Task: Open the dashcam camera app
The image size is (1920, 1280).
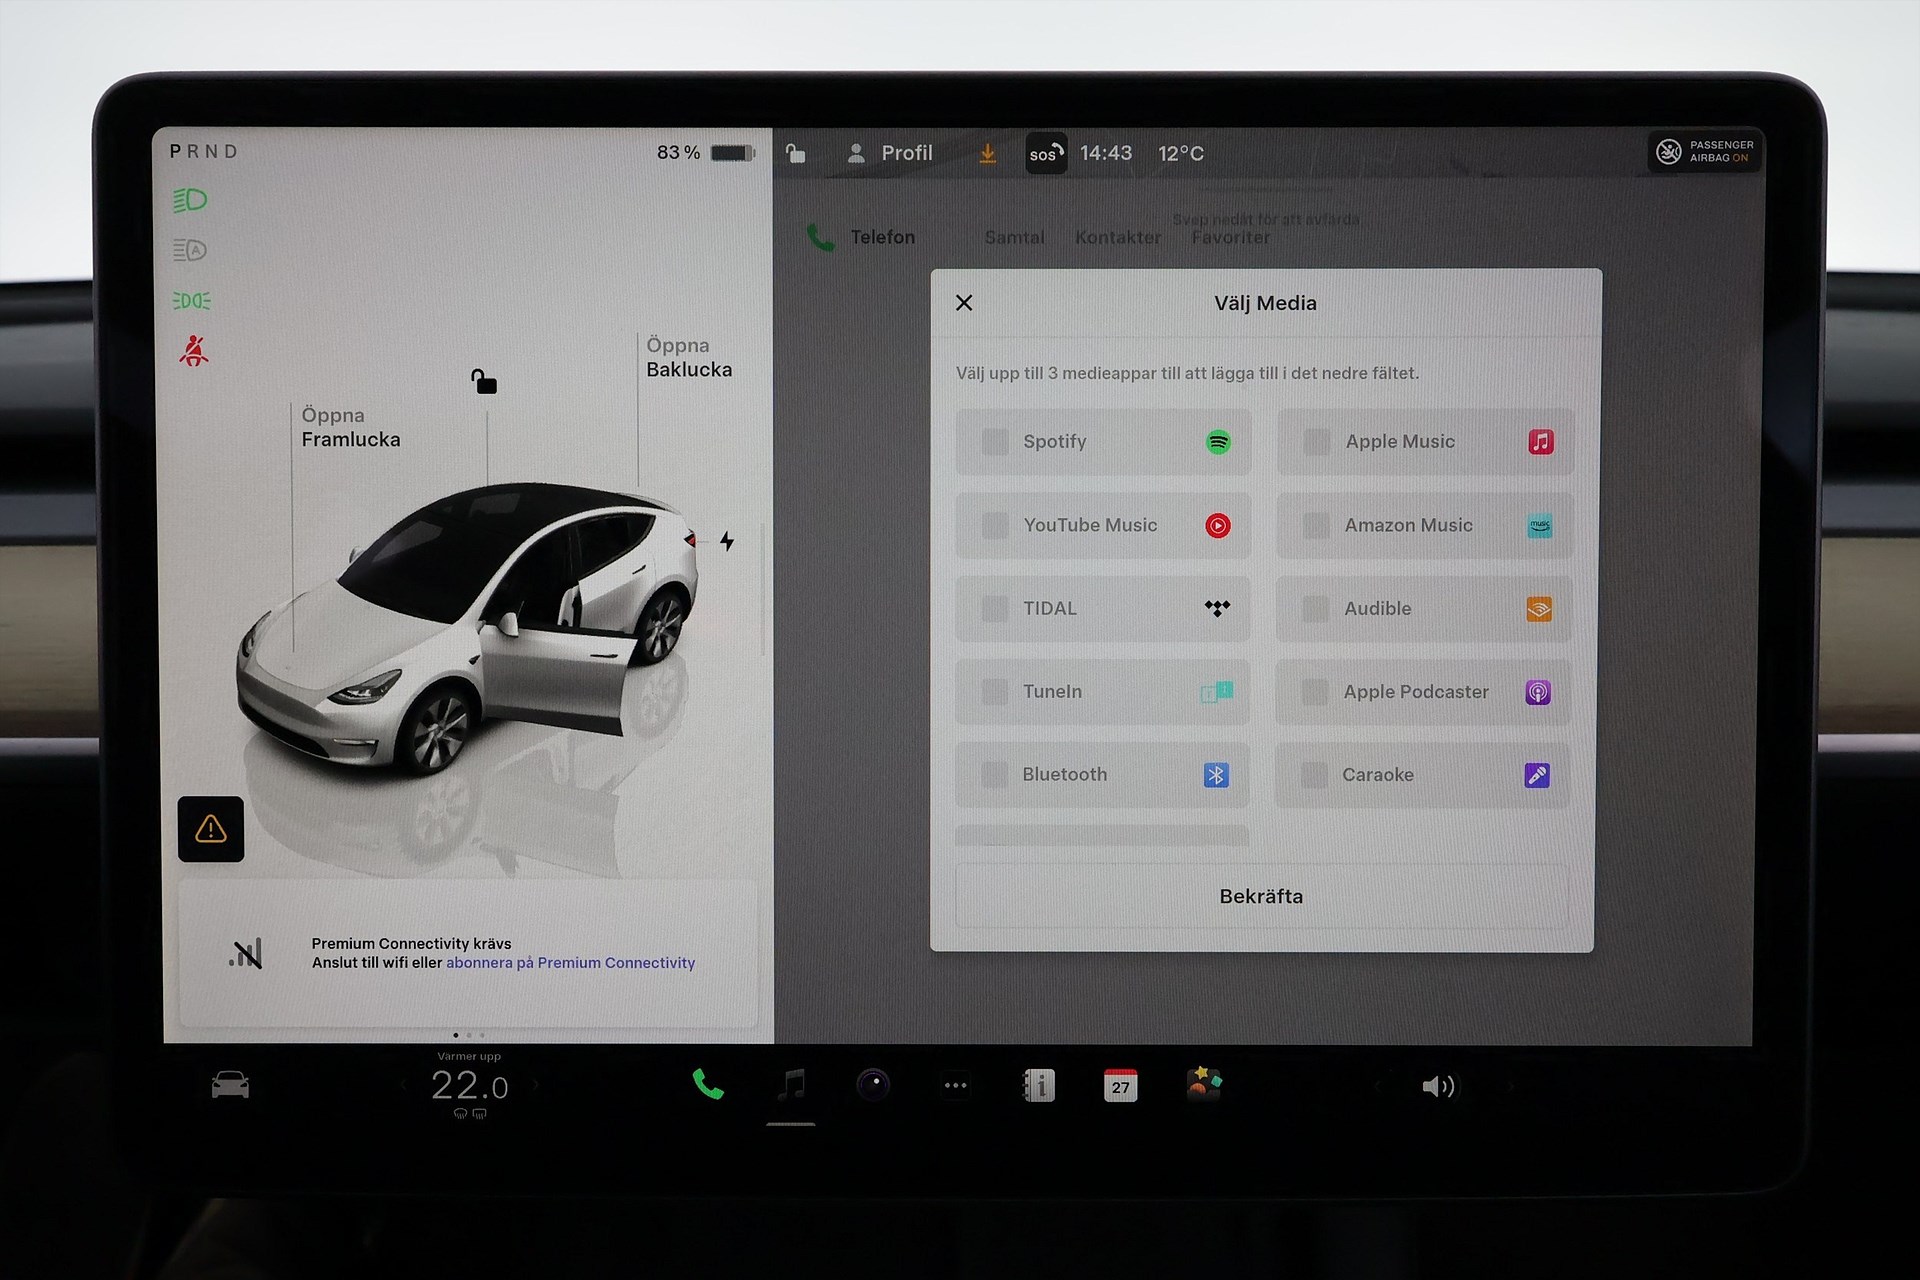Action: [x=873, y=1085]
